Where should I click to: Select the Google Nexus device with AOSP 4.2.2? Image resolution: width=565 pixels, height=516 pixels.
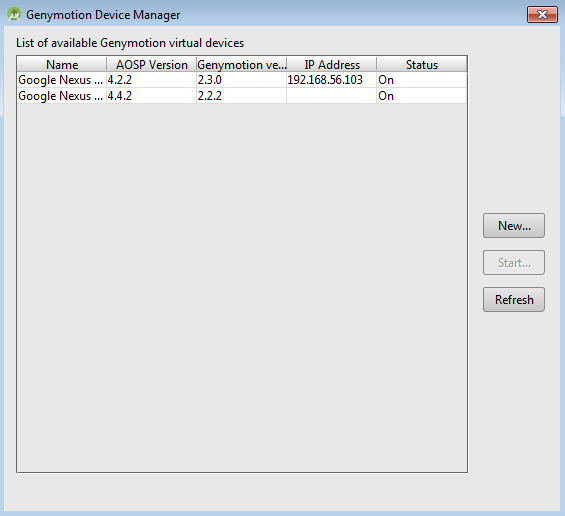tap(241, 80)
